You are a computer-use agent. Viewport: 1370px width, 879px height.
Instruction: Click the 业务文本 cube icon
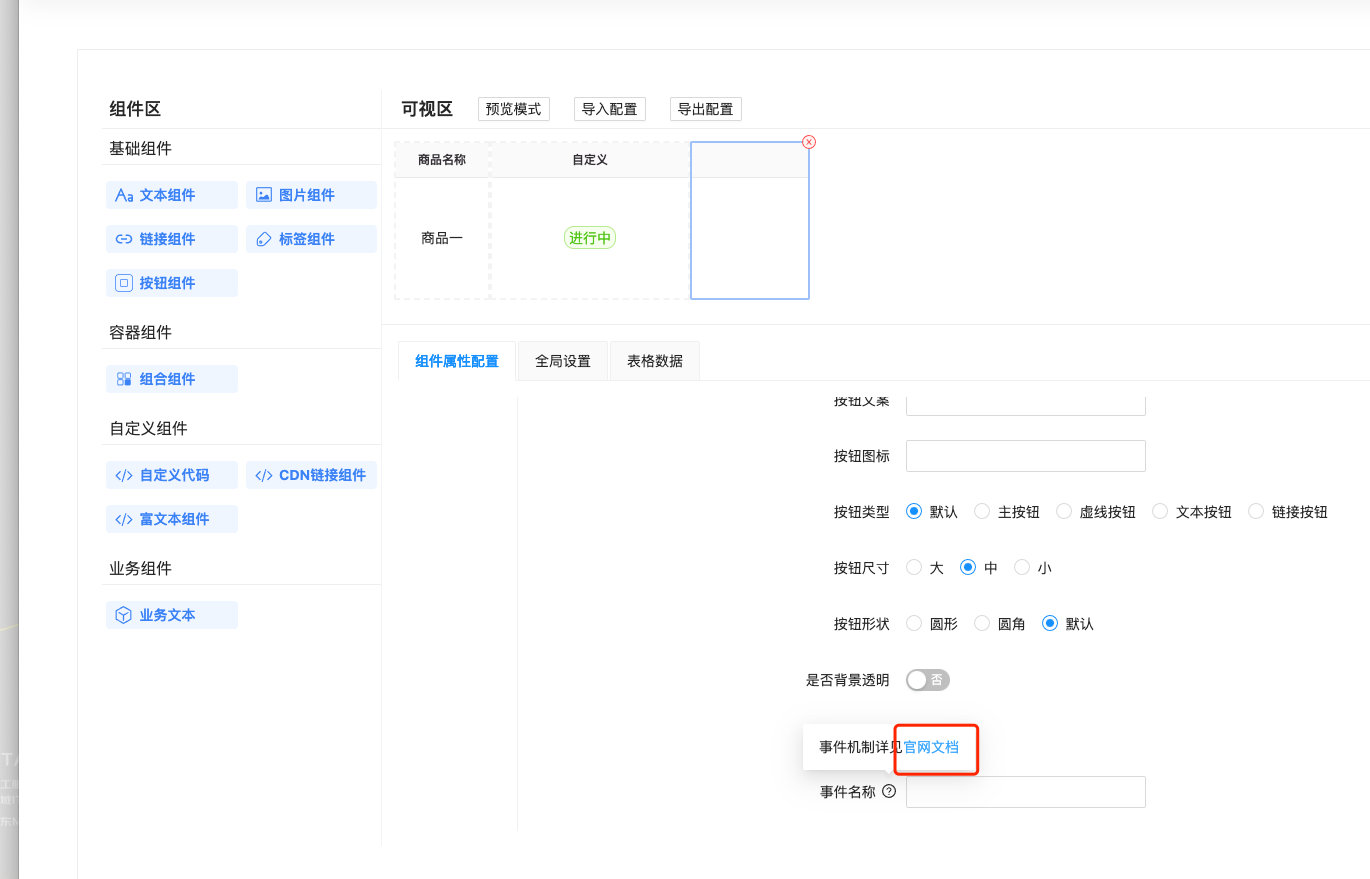(124, 615)
